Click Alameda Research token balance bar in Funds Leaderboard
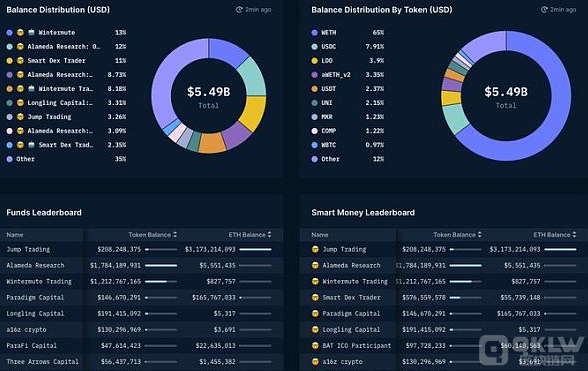This screenshot has height=371, width=588. (x=161, y=266)
